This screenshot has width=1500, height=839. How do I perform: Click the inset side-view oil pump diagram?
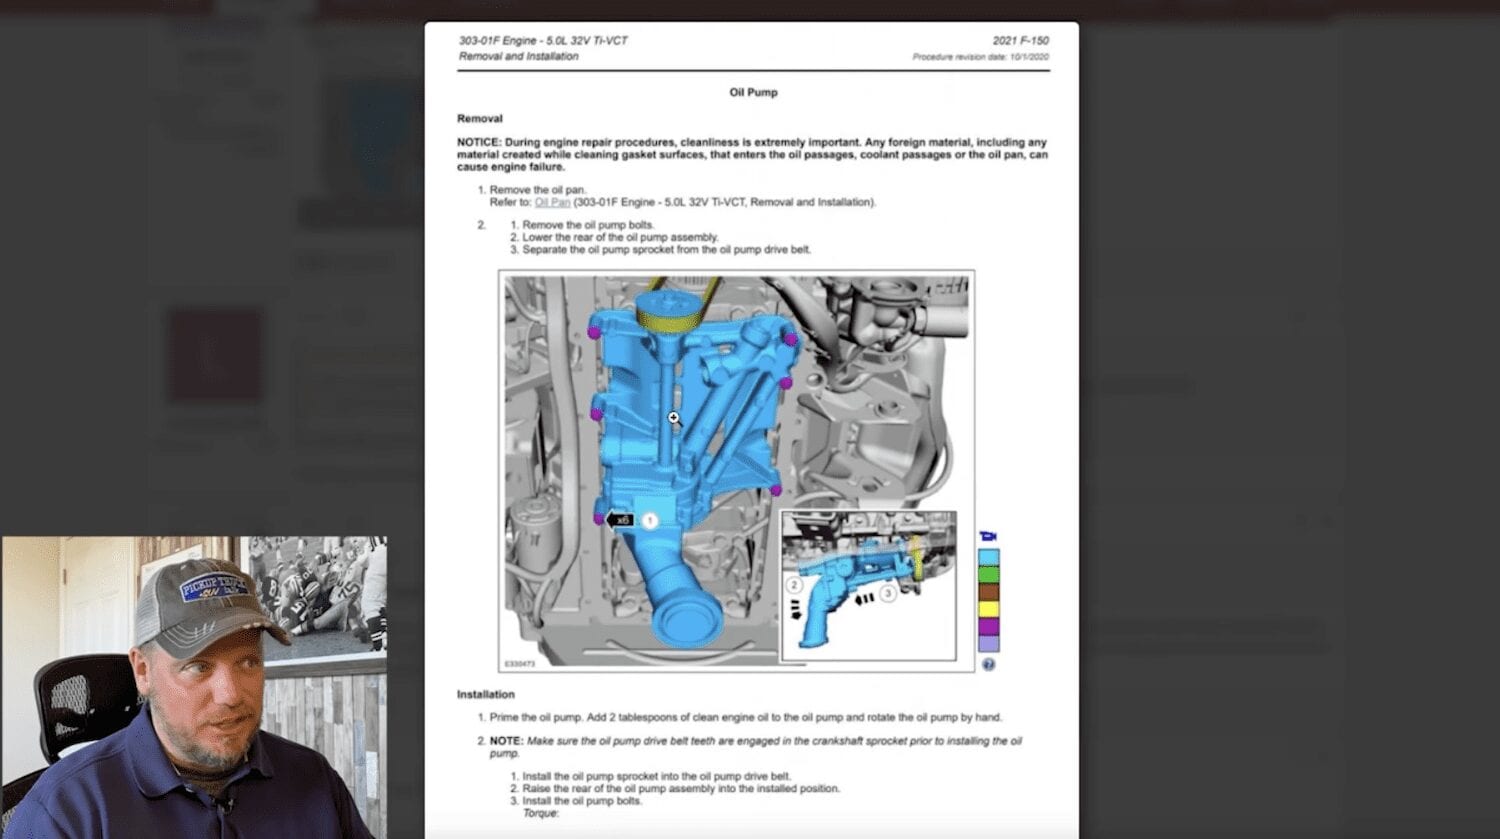pos(868,586)
